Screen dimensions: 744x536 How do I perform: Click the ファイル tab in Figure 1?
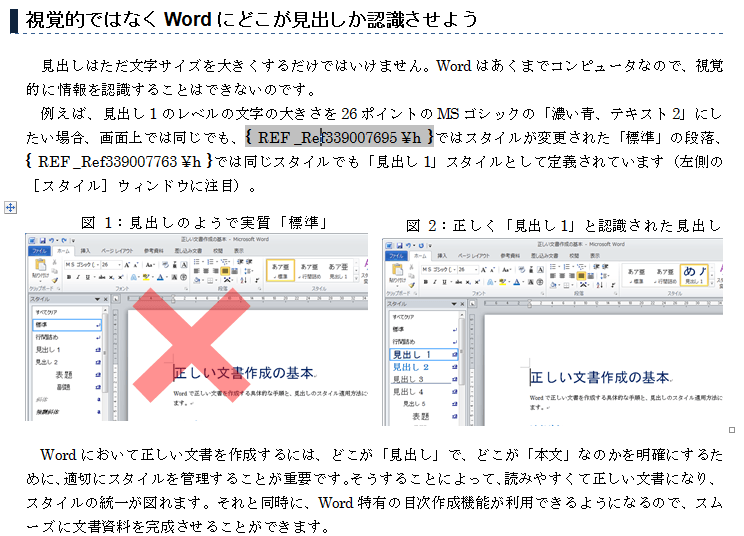pyautogui.click(x=39, y=250)
